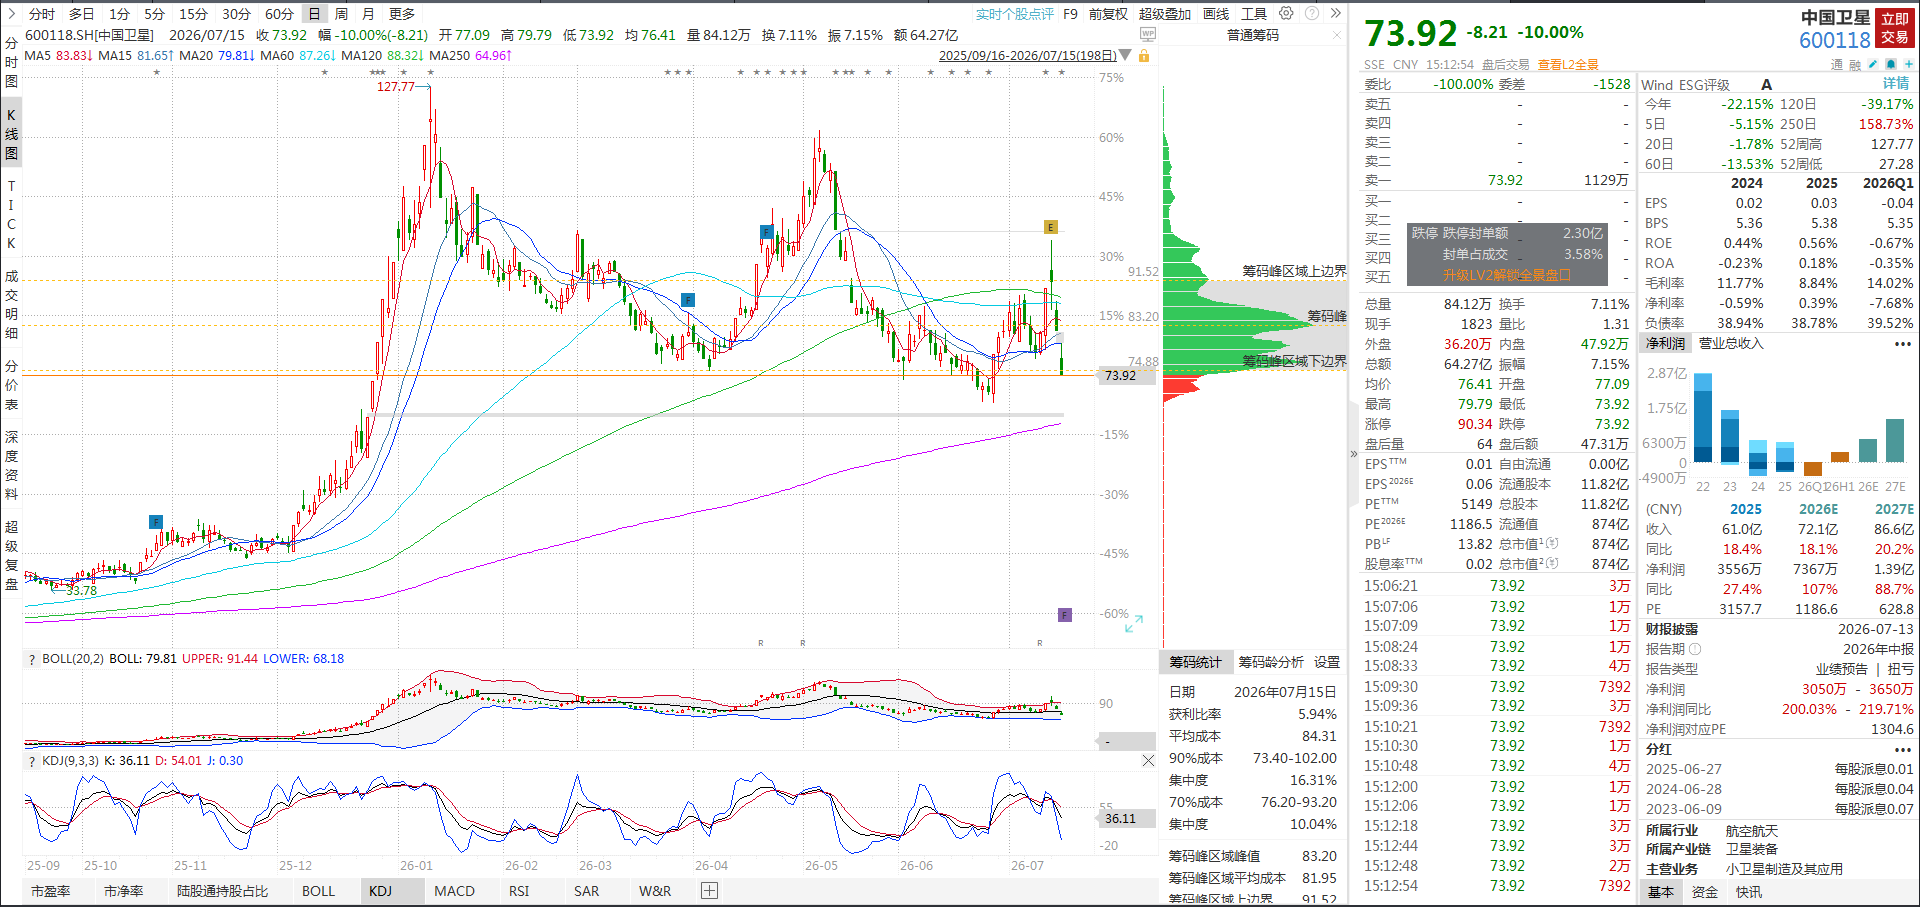Click the bell alert icon
The width and height of the screenshot is (1920, 907).
1890,64
